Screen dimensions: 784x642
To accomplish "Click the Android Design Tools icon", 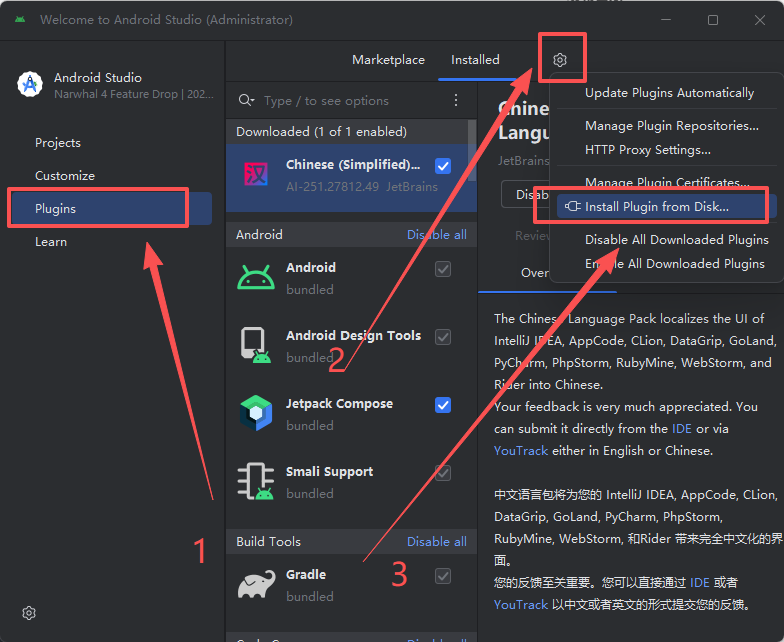I will click(x=256, y=345).
